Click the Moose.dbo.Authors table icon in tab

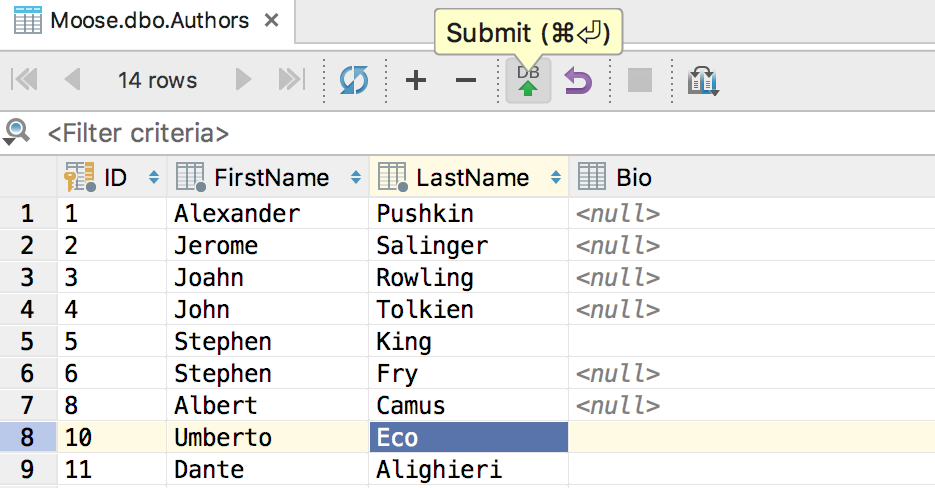point(27,20)
